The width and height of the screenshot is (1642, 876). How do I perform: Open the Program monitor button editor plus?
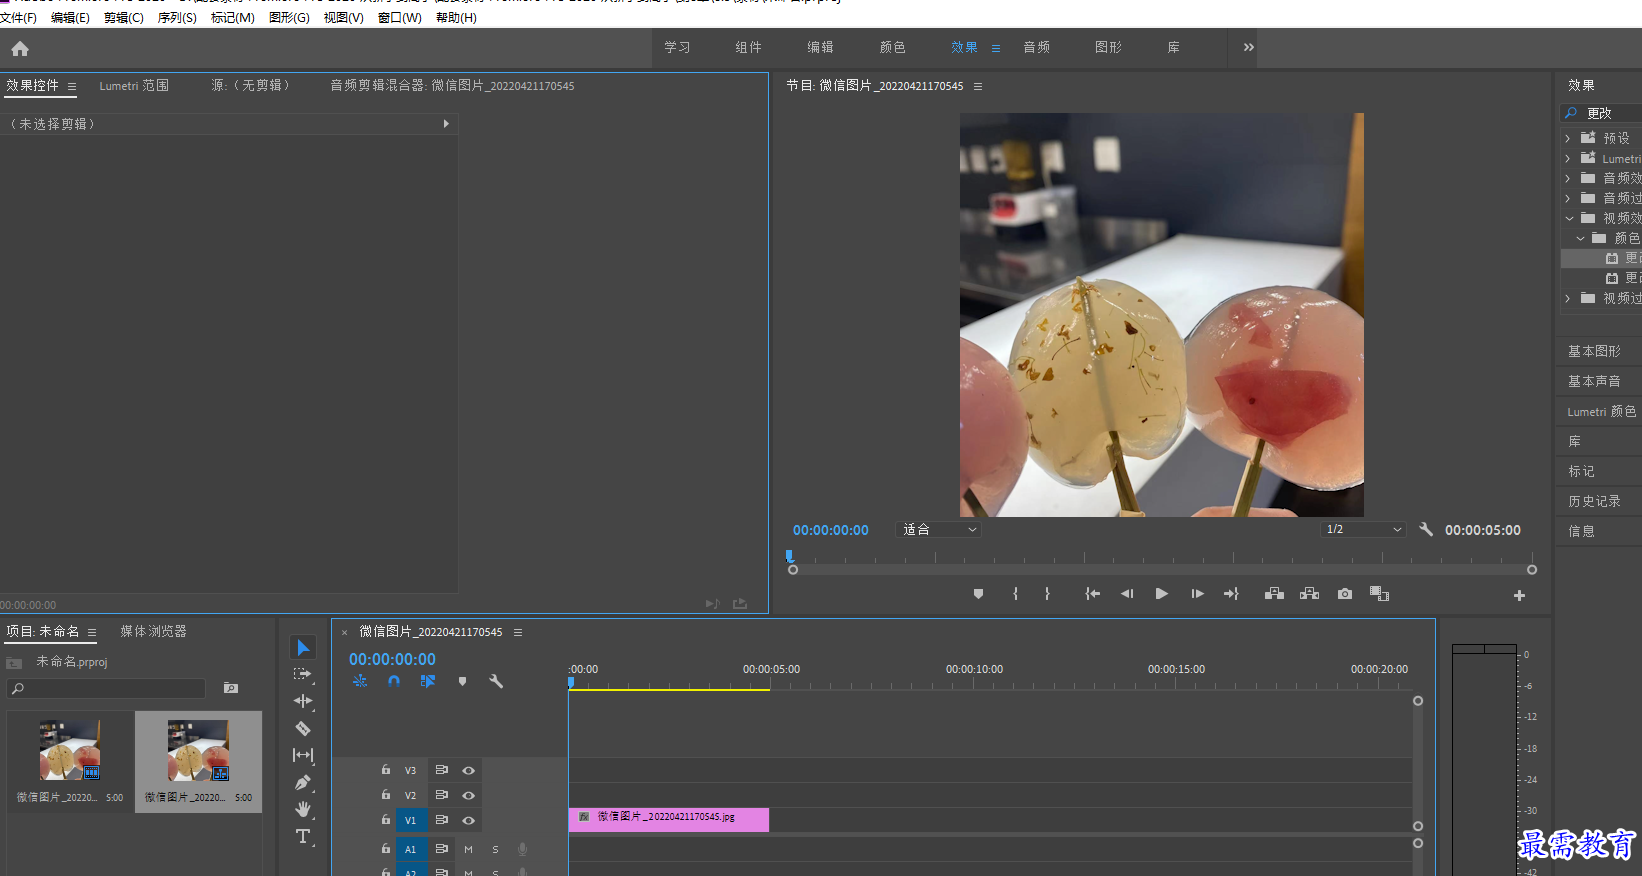pos(1519,595)
